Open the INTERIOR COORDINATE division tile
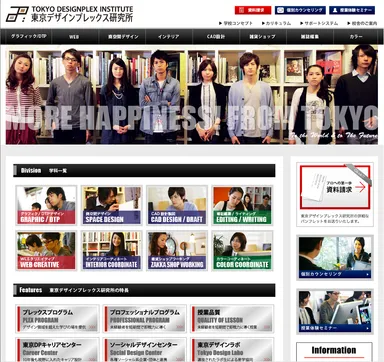This screenshot has height=362, width=384. tap(112, 250)
